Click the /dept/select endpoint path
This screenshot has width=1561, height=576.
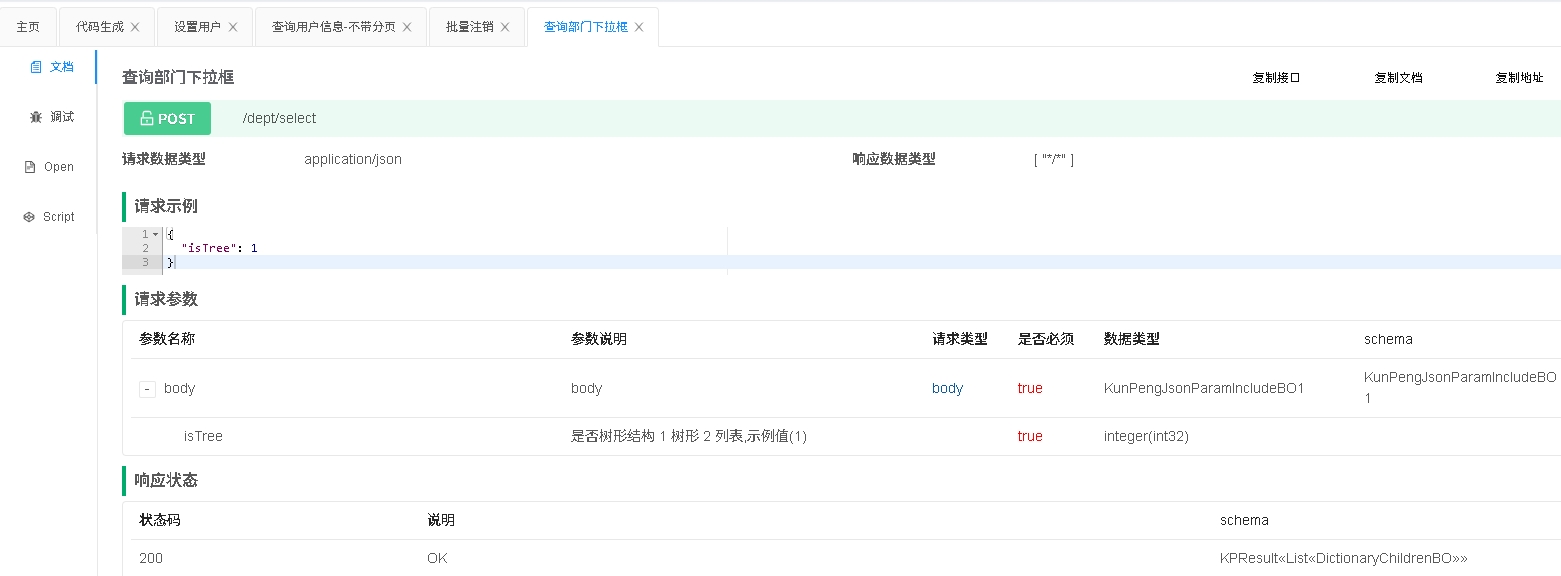pyautogui.click(x=279, y=118)
